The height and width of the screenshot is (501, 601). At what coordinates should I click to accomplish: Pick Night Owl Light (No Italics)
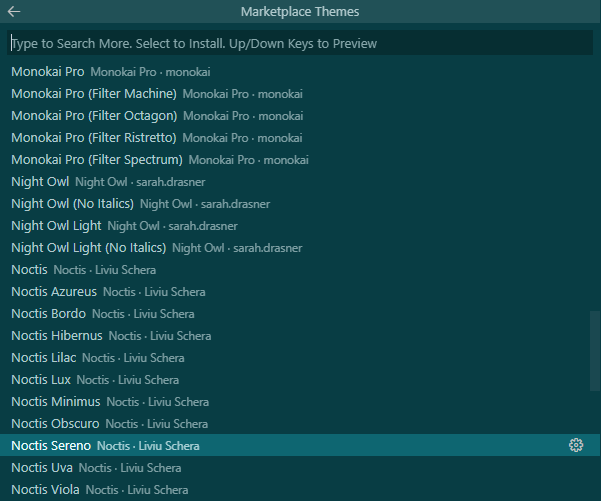(x=88, y=248)
